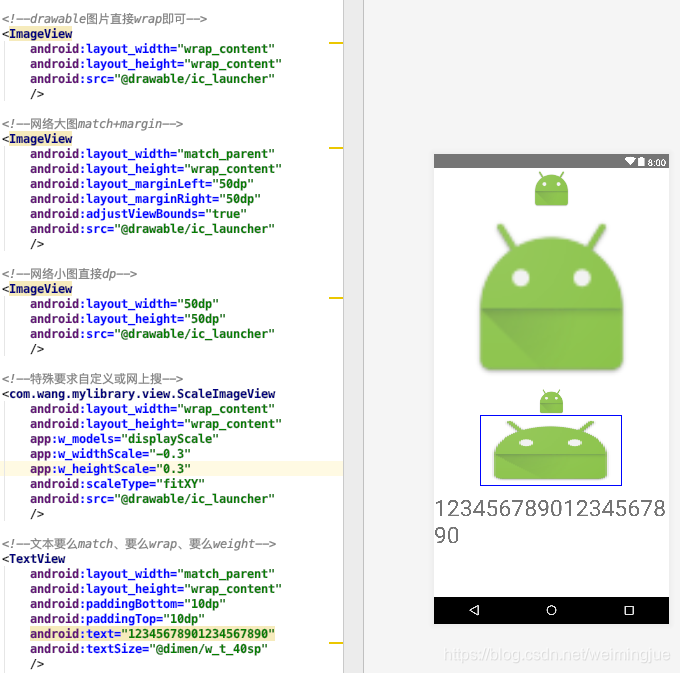680x673 pixels.
Task: Click the comment "drawable图片直接wrap即可"
Action: (104, 19)
